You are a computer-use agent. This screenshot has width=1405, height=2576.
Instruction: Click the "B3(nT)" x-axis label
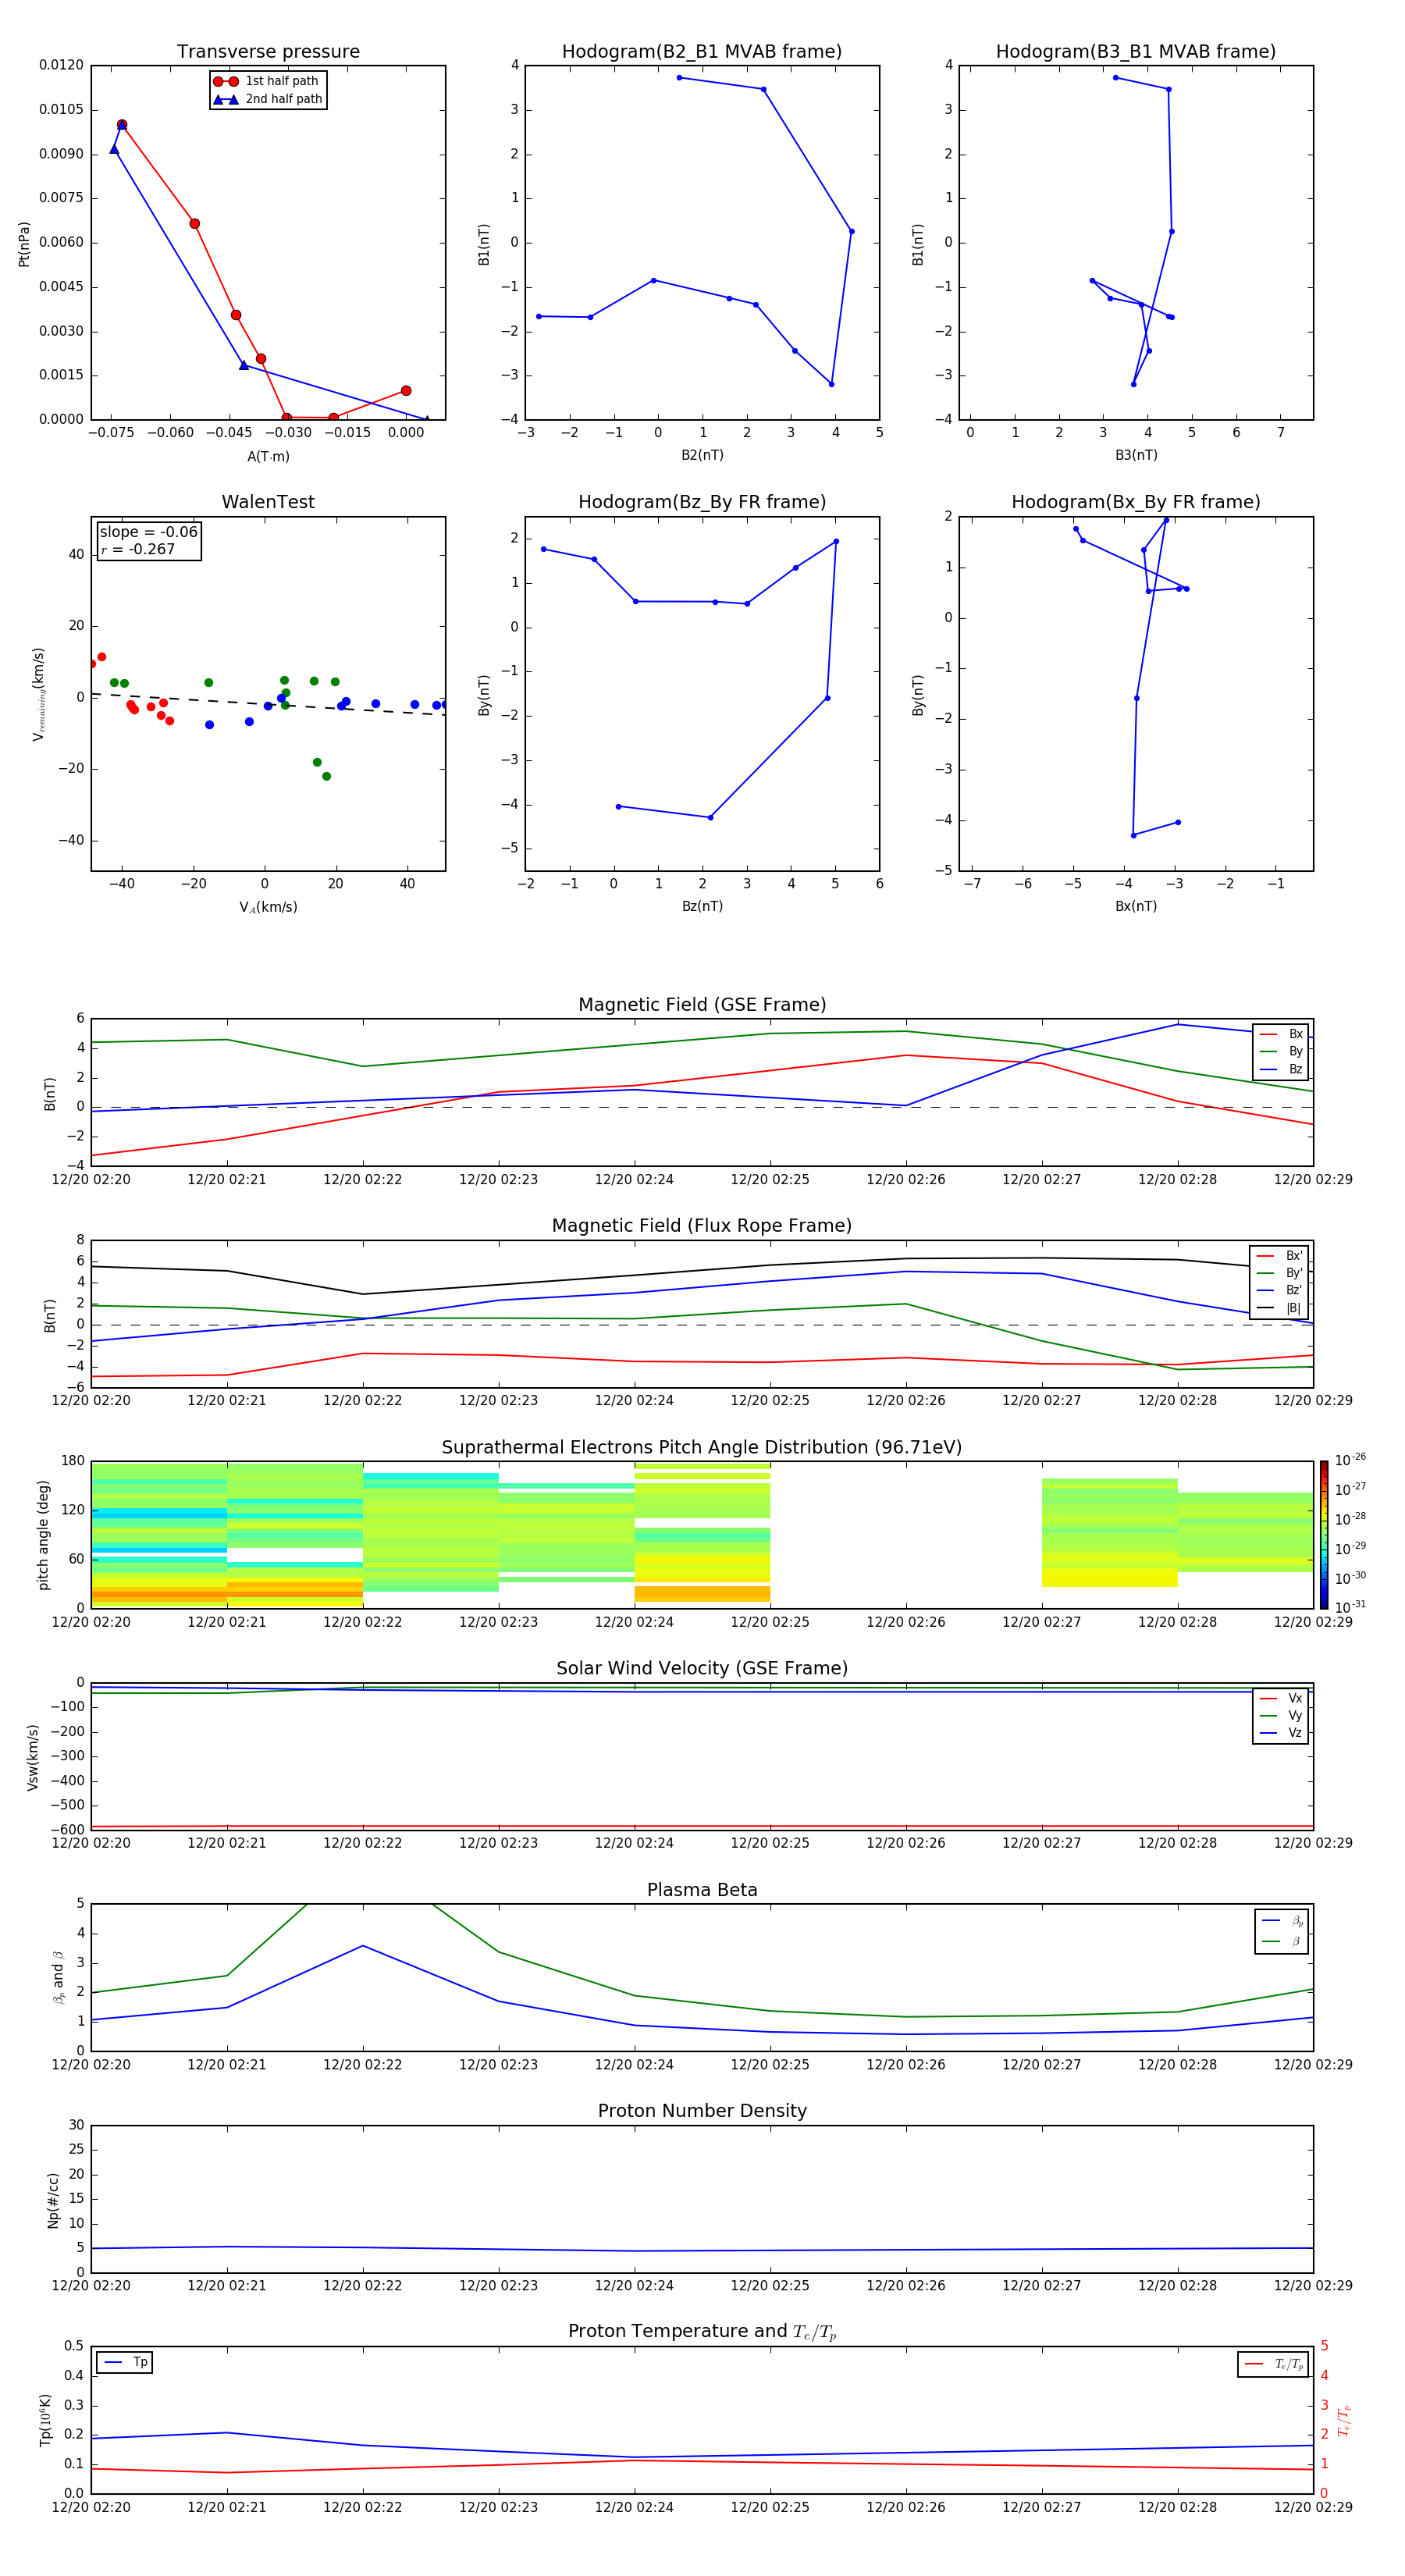(x=1136, y=455)
